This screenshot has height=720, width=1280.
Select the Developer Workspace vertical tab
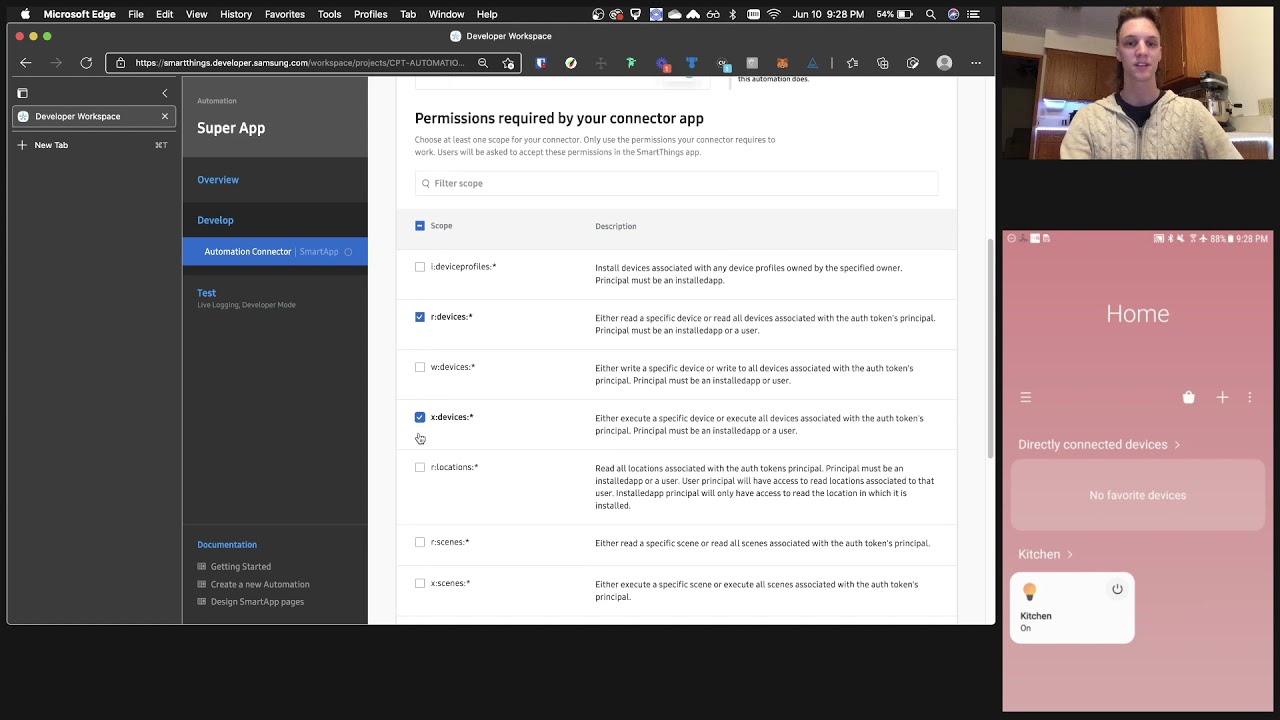point(78,116)
